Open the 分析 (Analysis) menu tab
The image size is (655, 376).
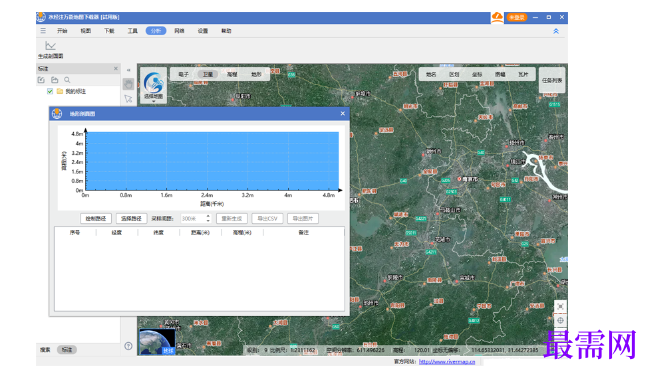(156, 31)
